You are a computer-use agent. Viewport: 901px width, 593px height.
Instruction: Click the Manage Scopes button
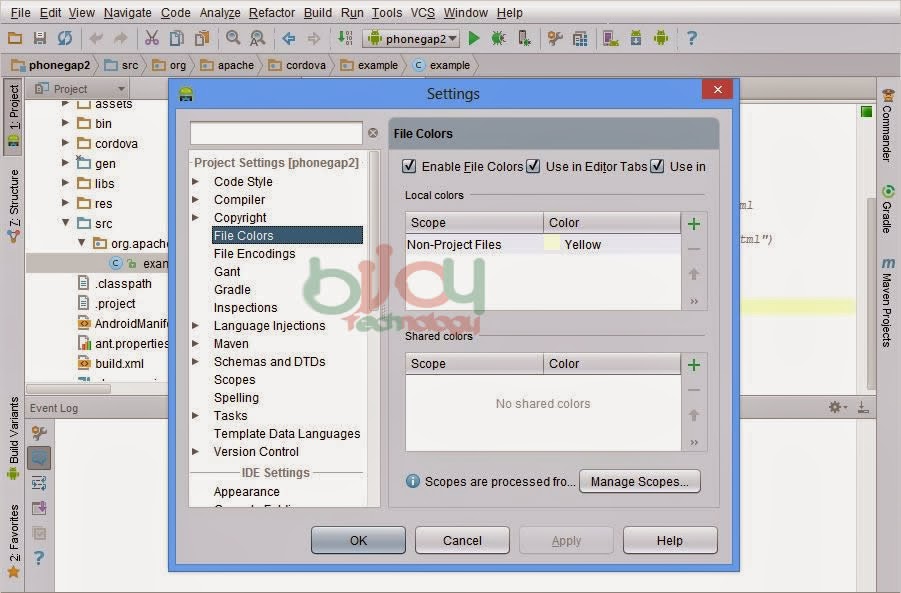tap(640, 482)
